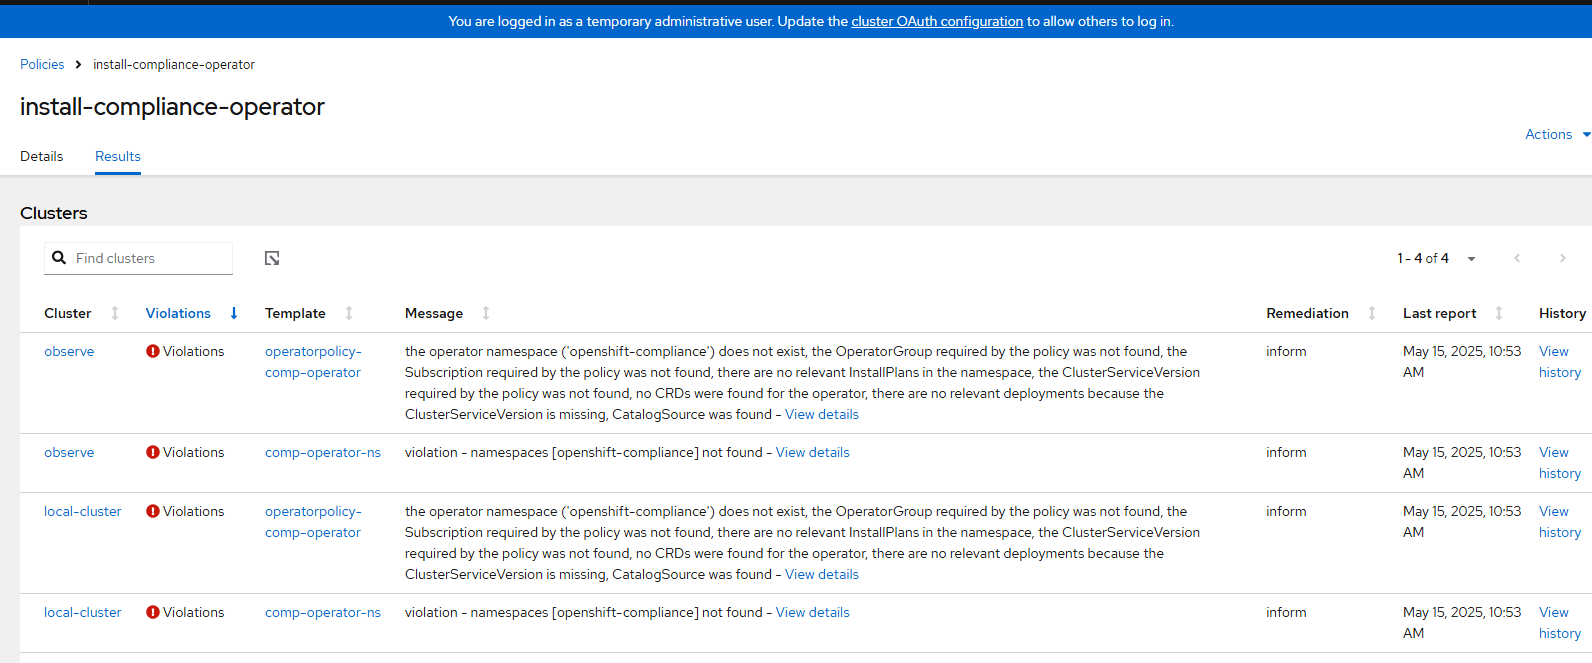Image resolution: width=1592 pixels, height=663 pixels.
Task: View details of observe operator policy message
Action: [822, 414]
